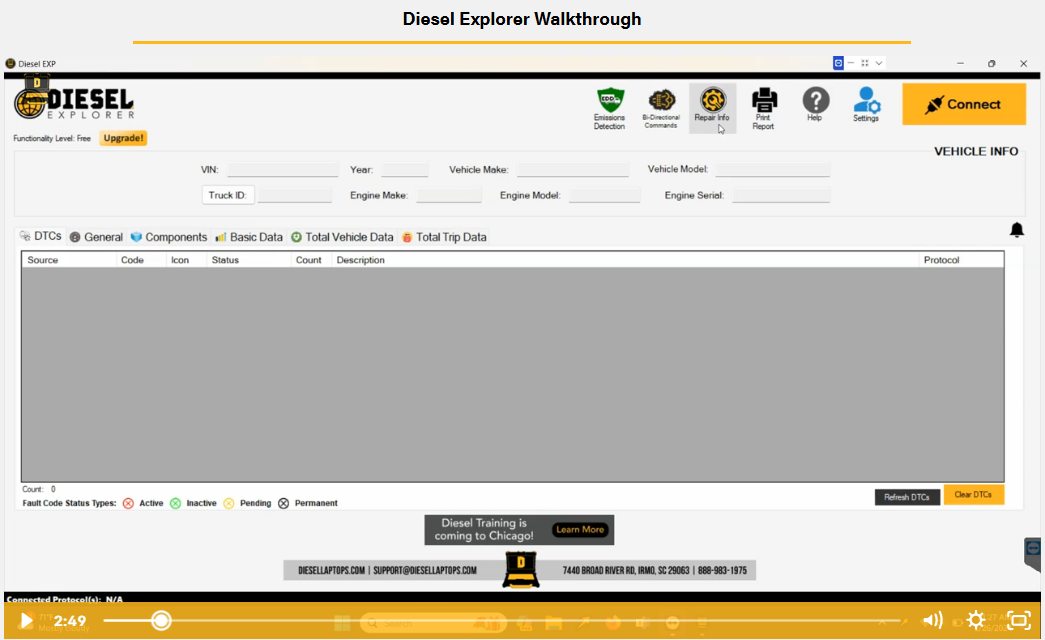Screen dimensions: 1045x640
Task: Switch to the DTCs tab
Action: point(41,236)
